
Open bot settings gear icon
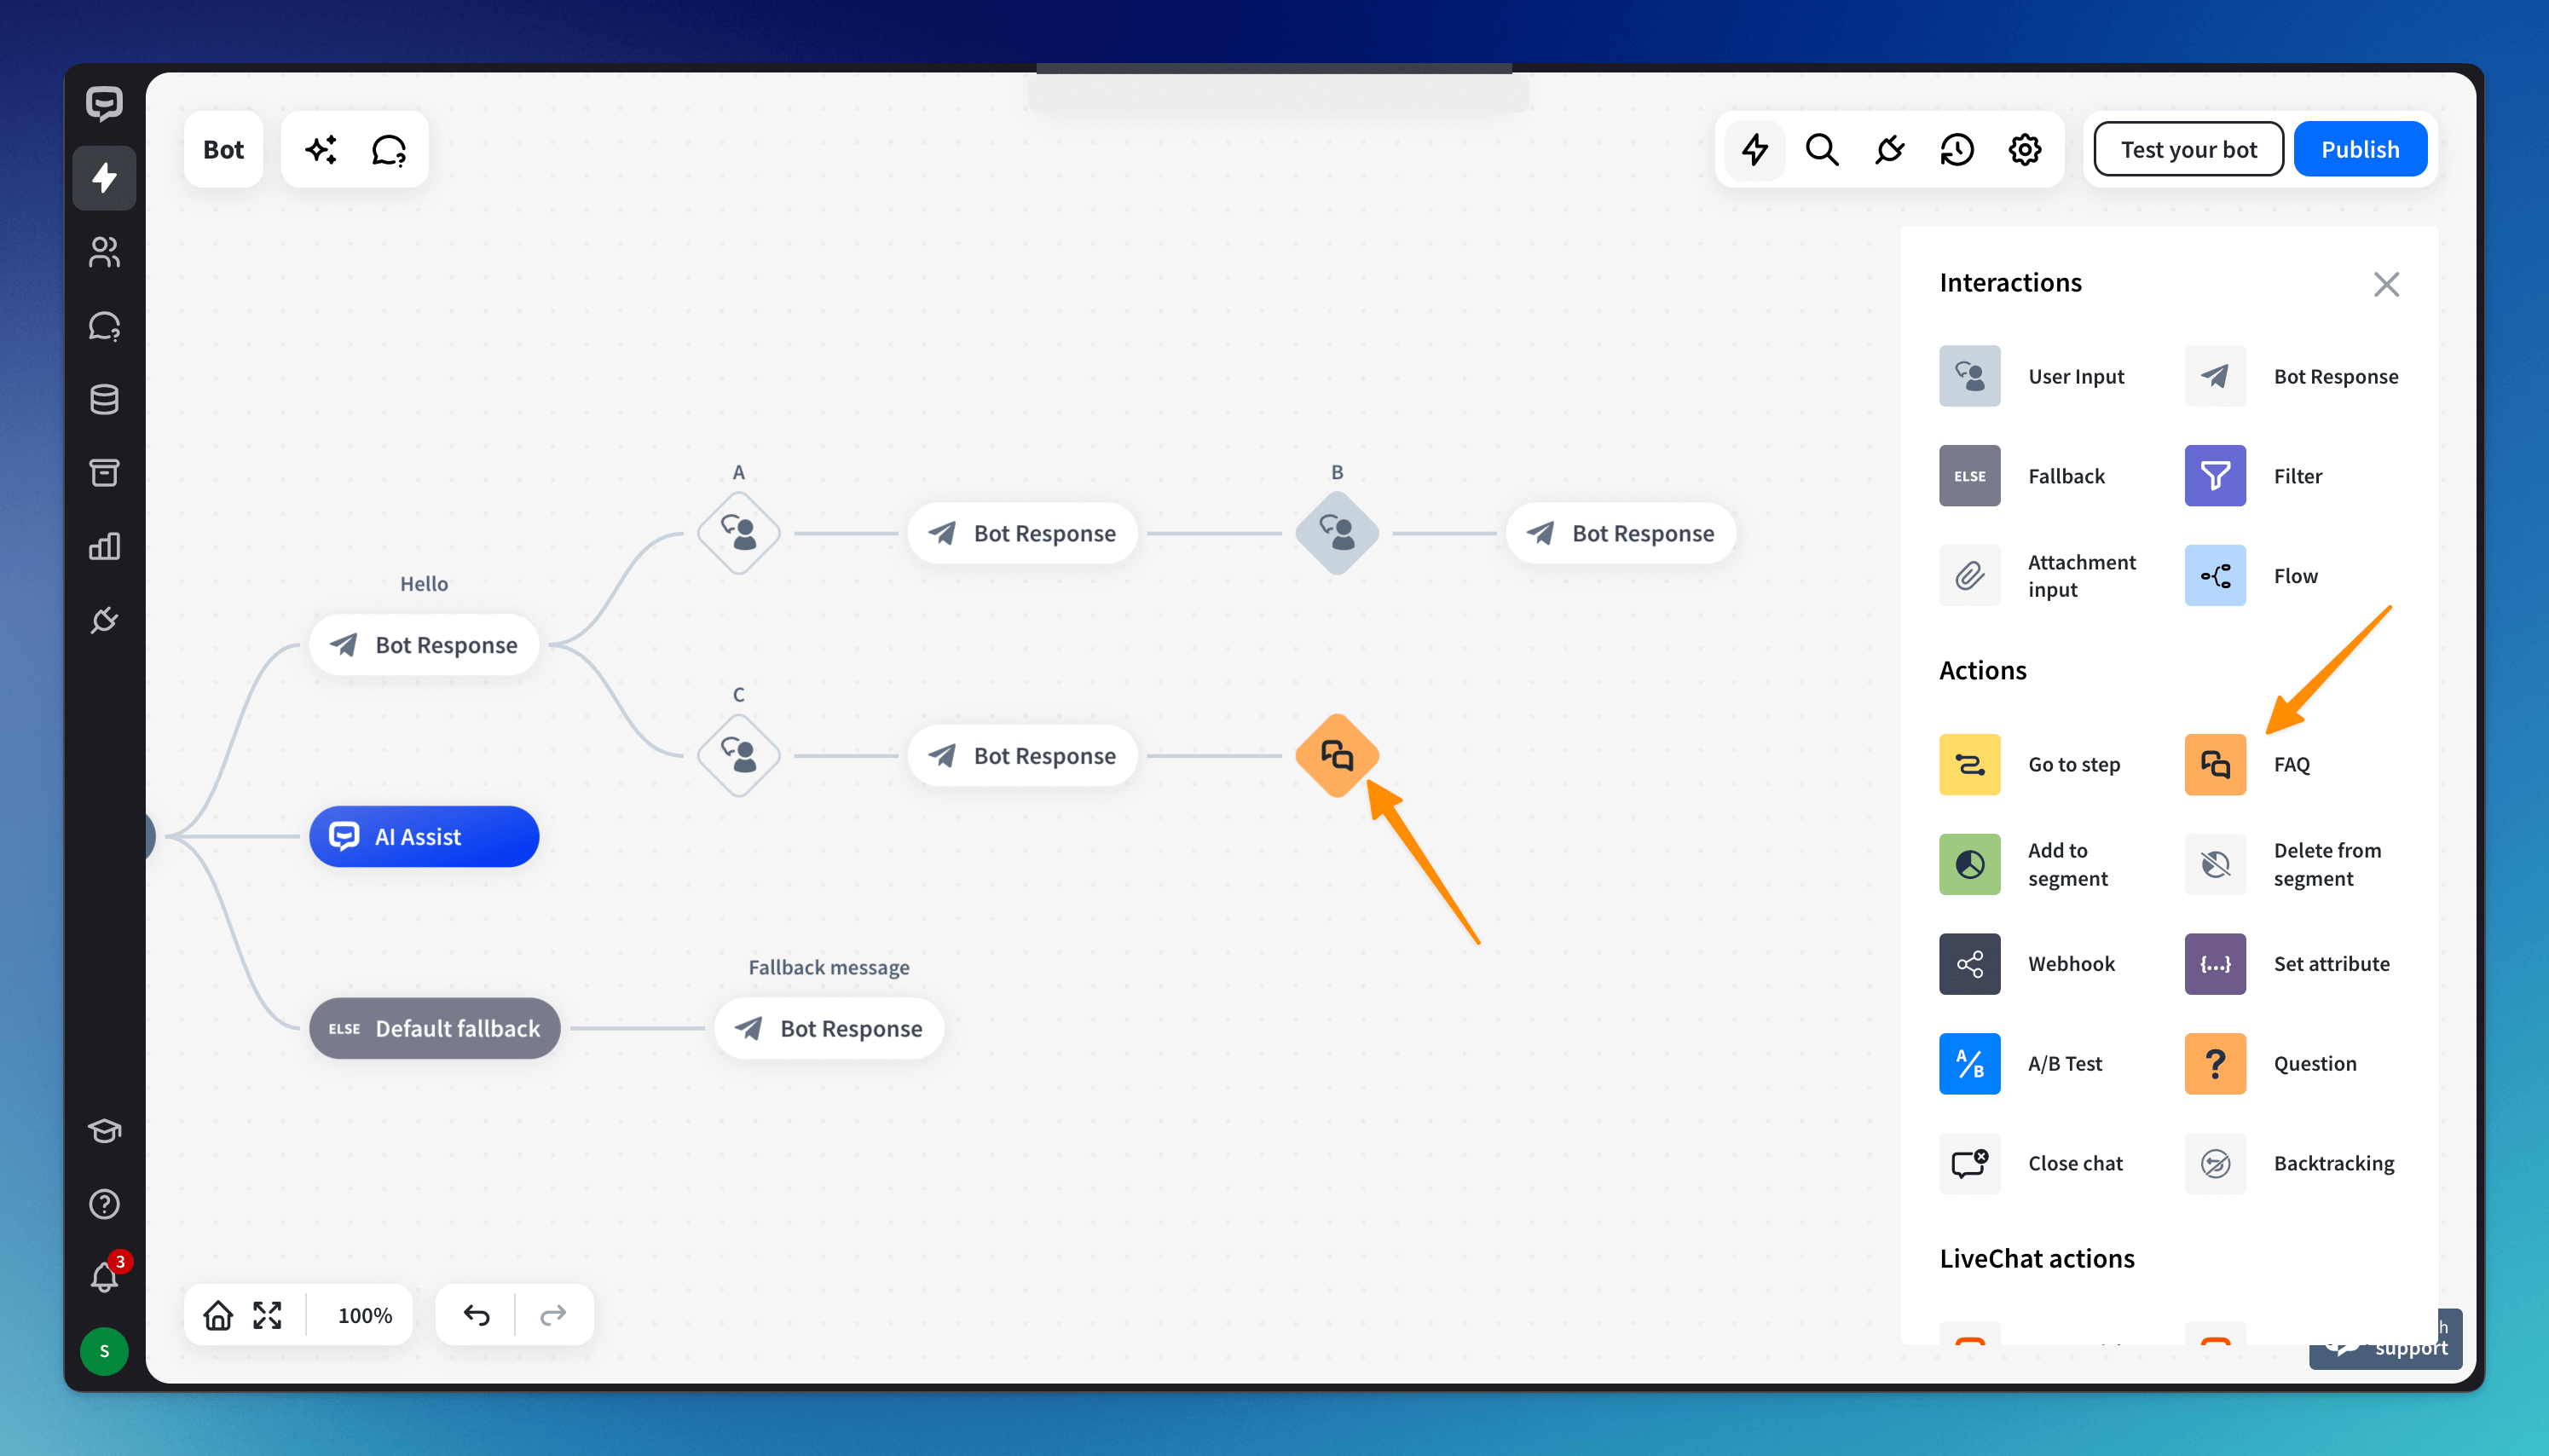(2024, 150)
